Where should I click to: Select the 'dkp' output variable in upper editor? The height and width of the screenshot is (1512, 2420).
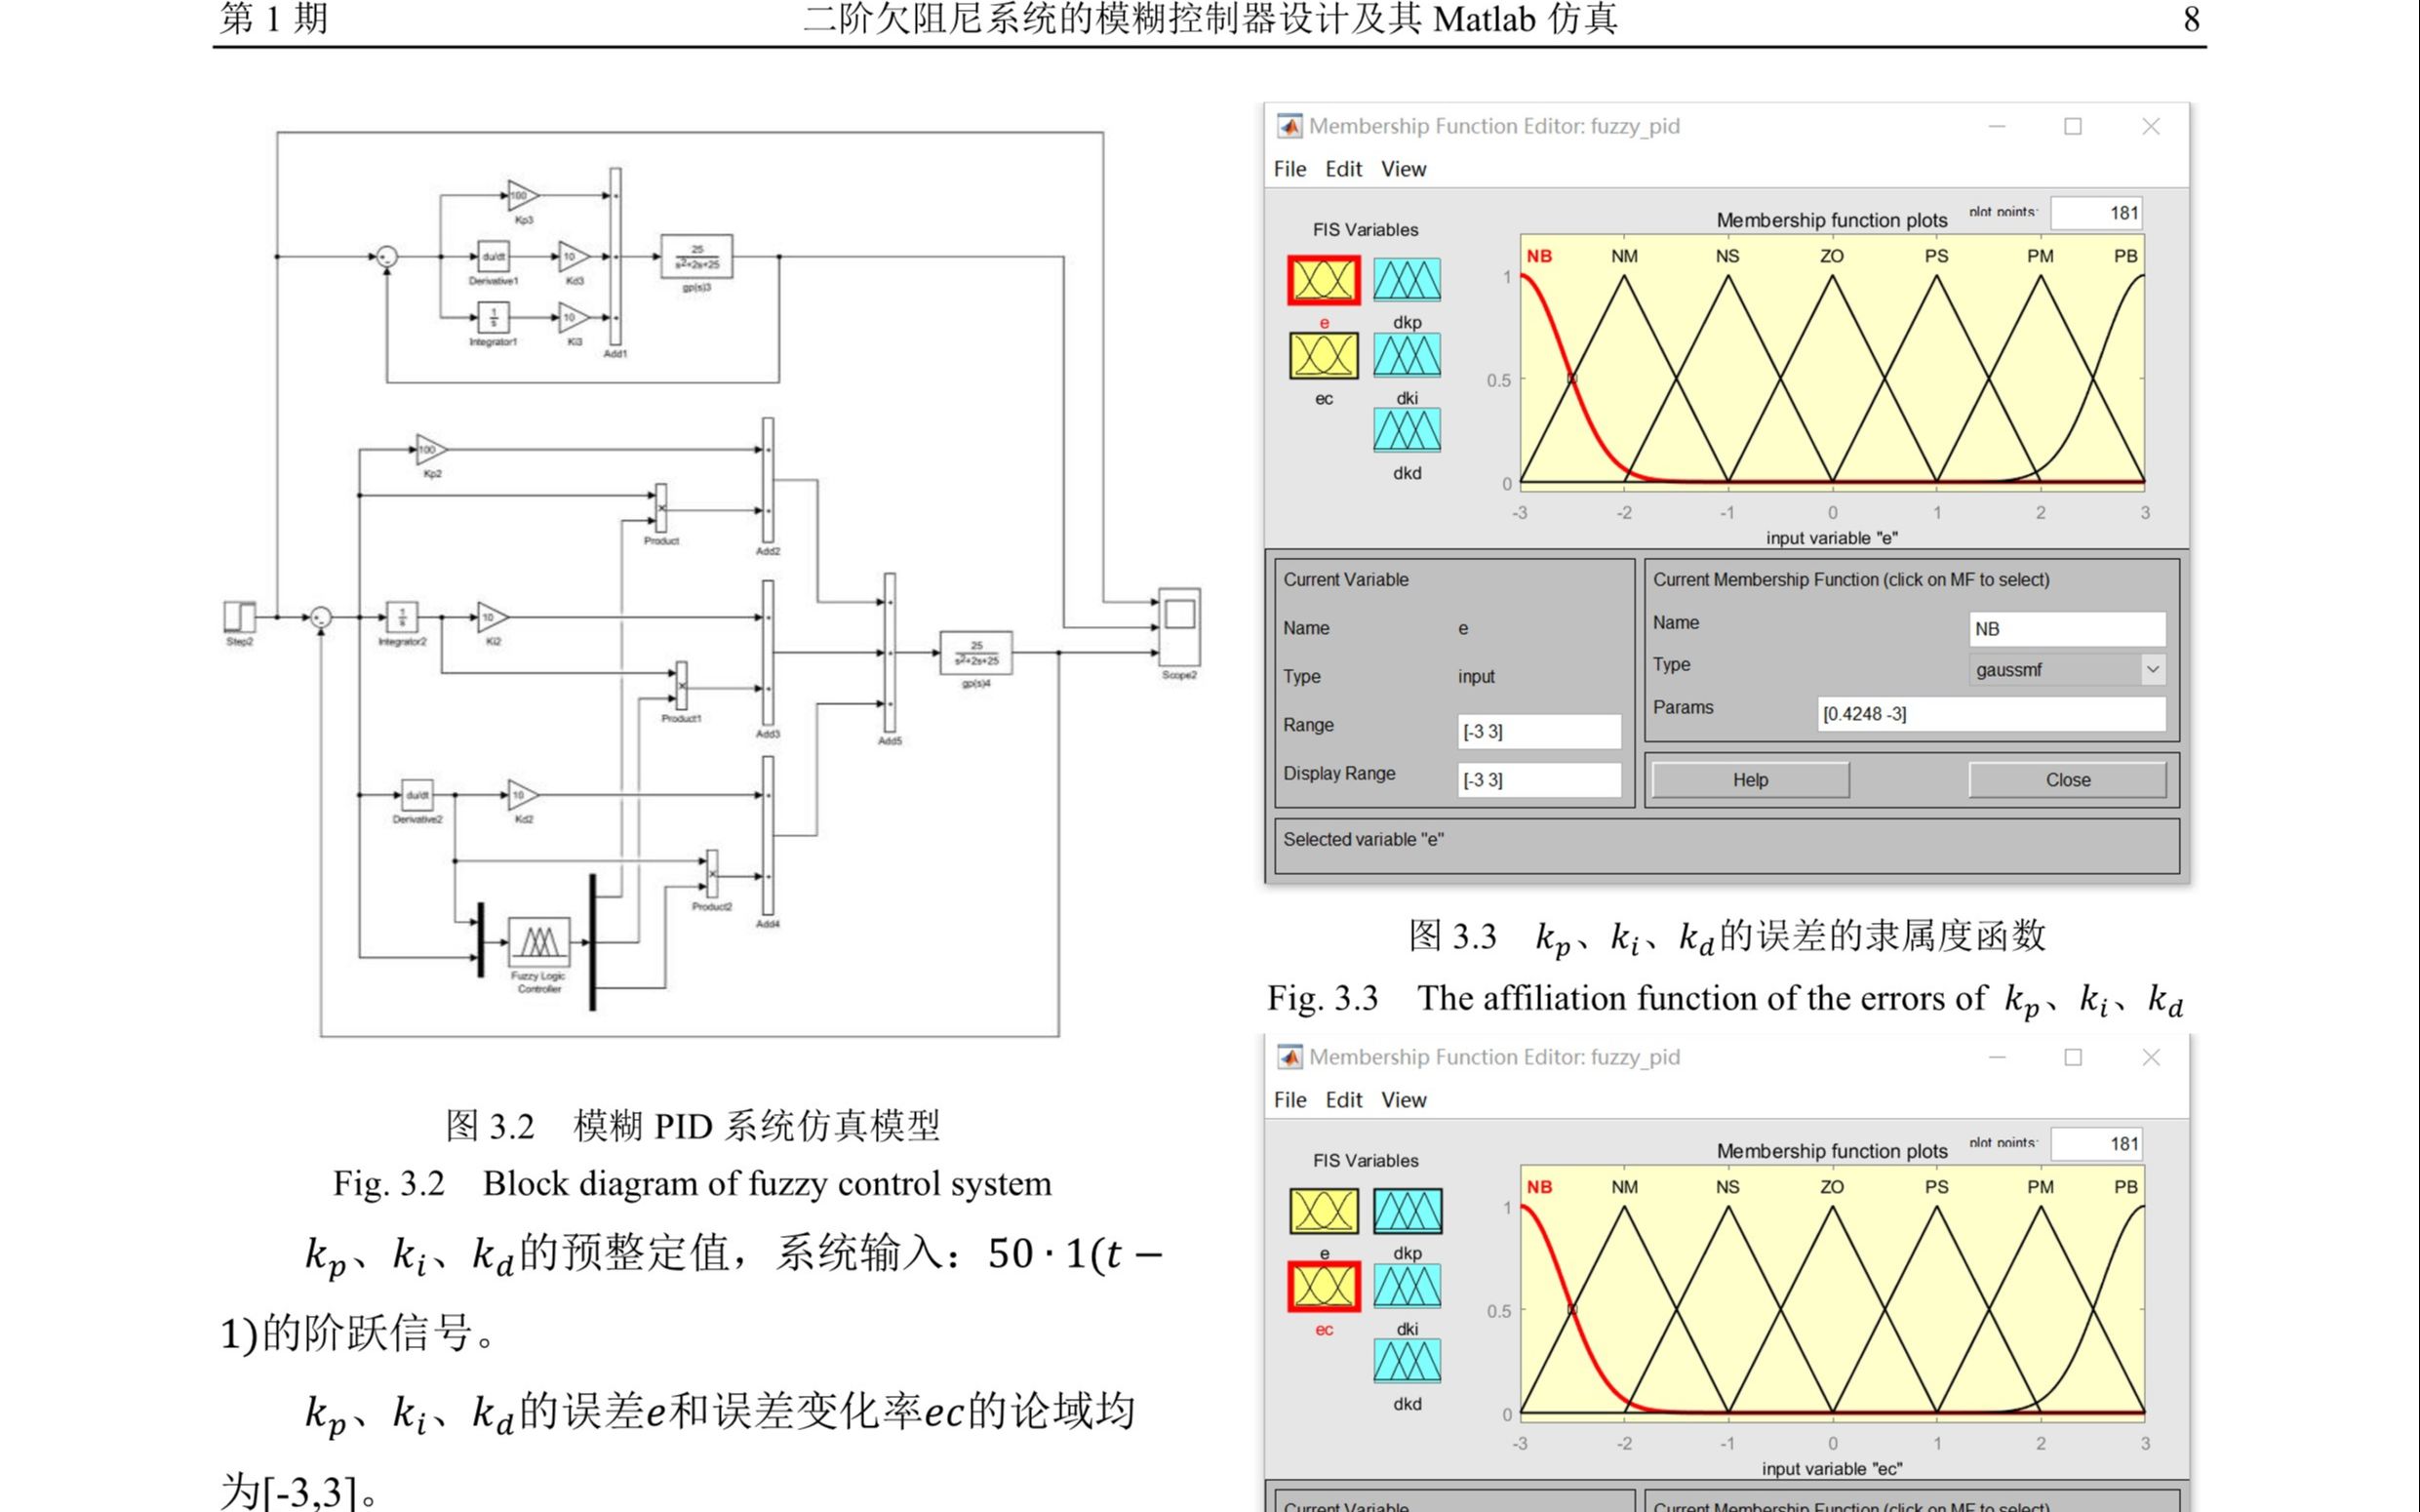pos(1407,280)
